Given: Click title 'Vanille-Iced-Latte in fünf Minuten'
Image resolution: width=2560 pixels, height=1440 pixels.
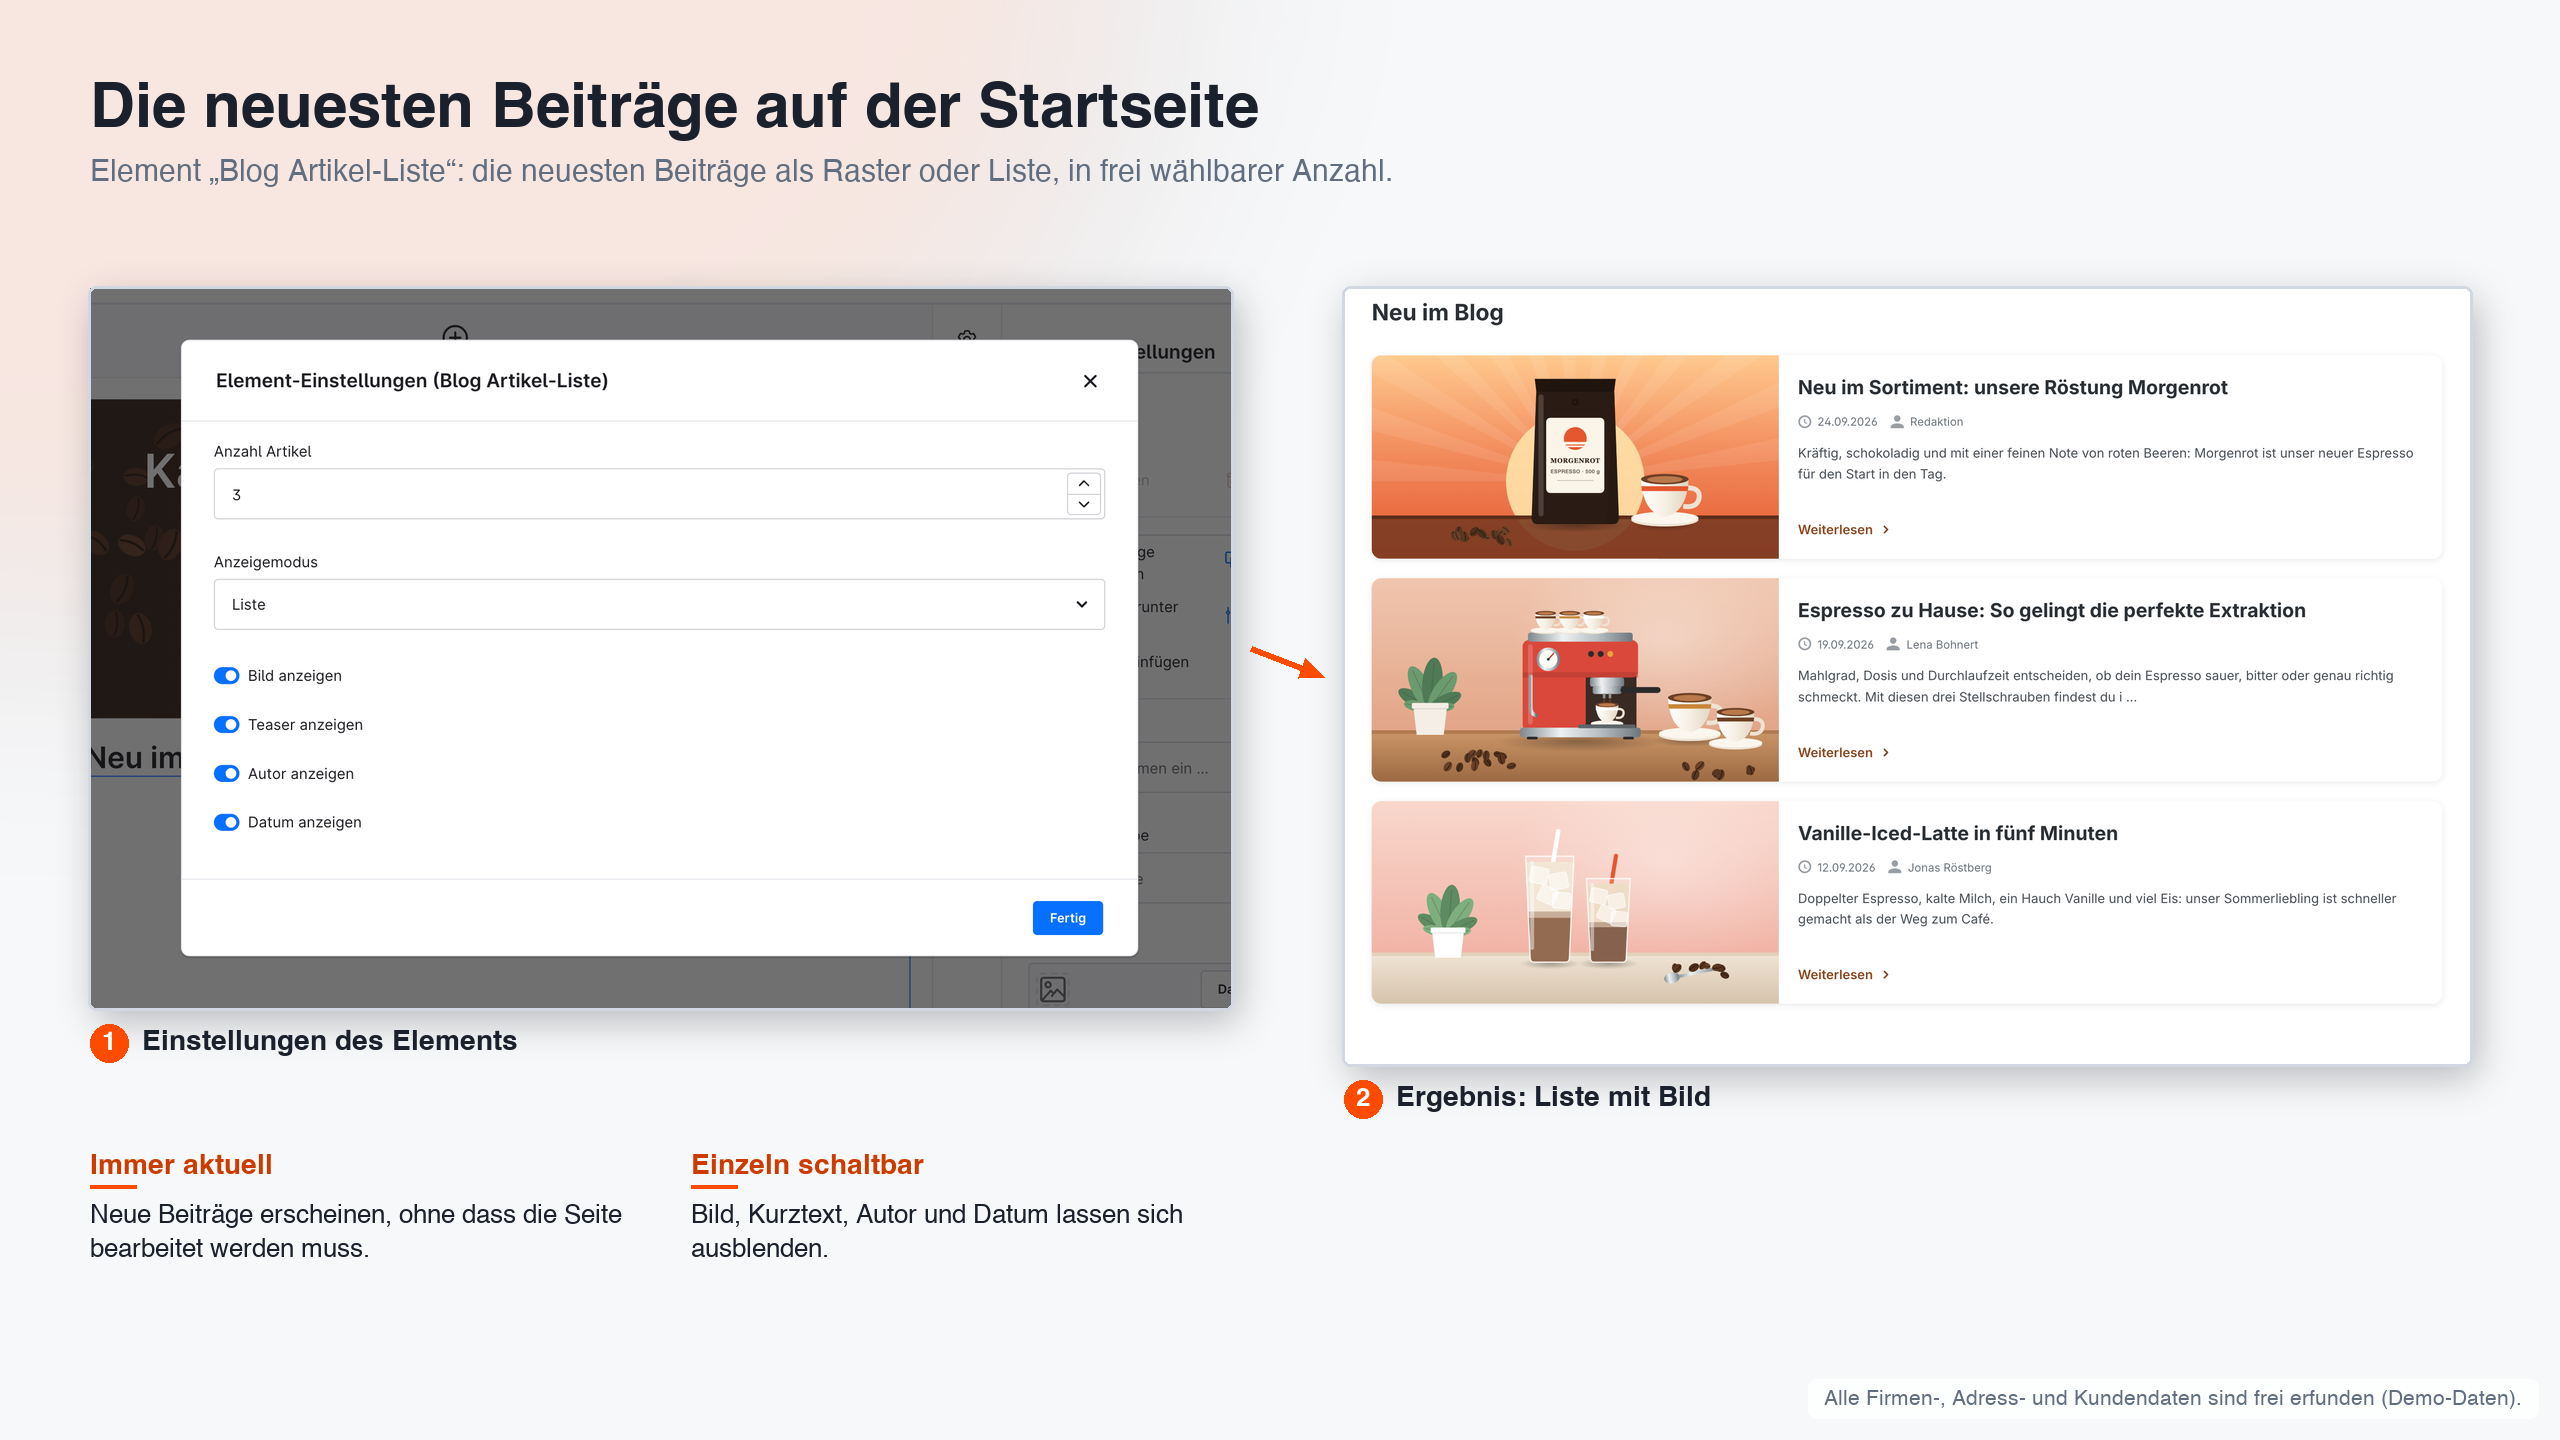Looking at the screenshot, I should tap(1957, 833).
